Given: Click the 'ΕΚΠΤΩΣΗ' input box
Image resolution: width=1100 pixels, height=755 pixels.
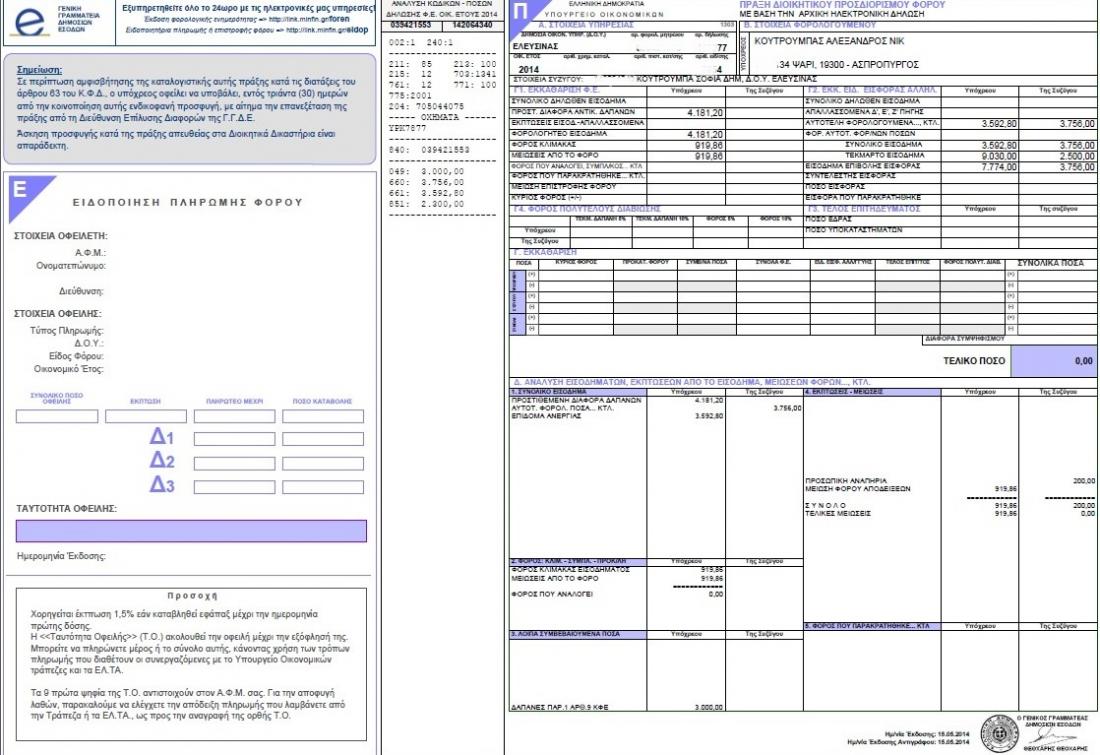Looking at the screenshot, I should pyautogui.click(x=146, y=416).
